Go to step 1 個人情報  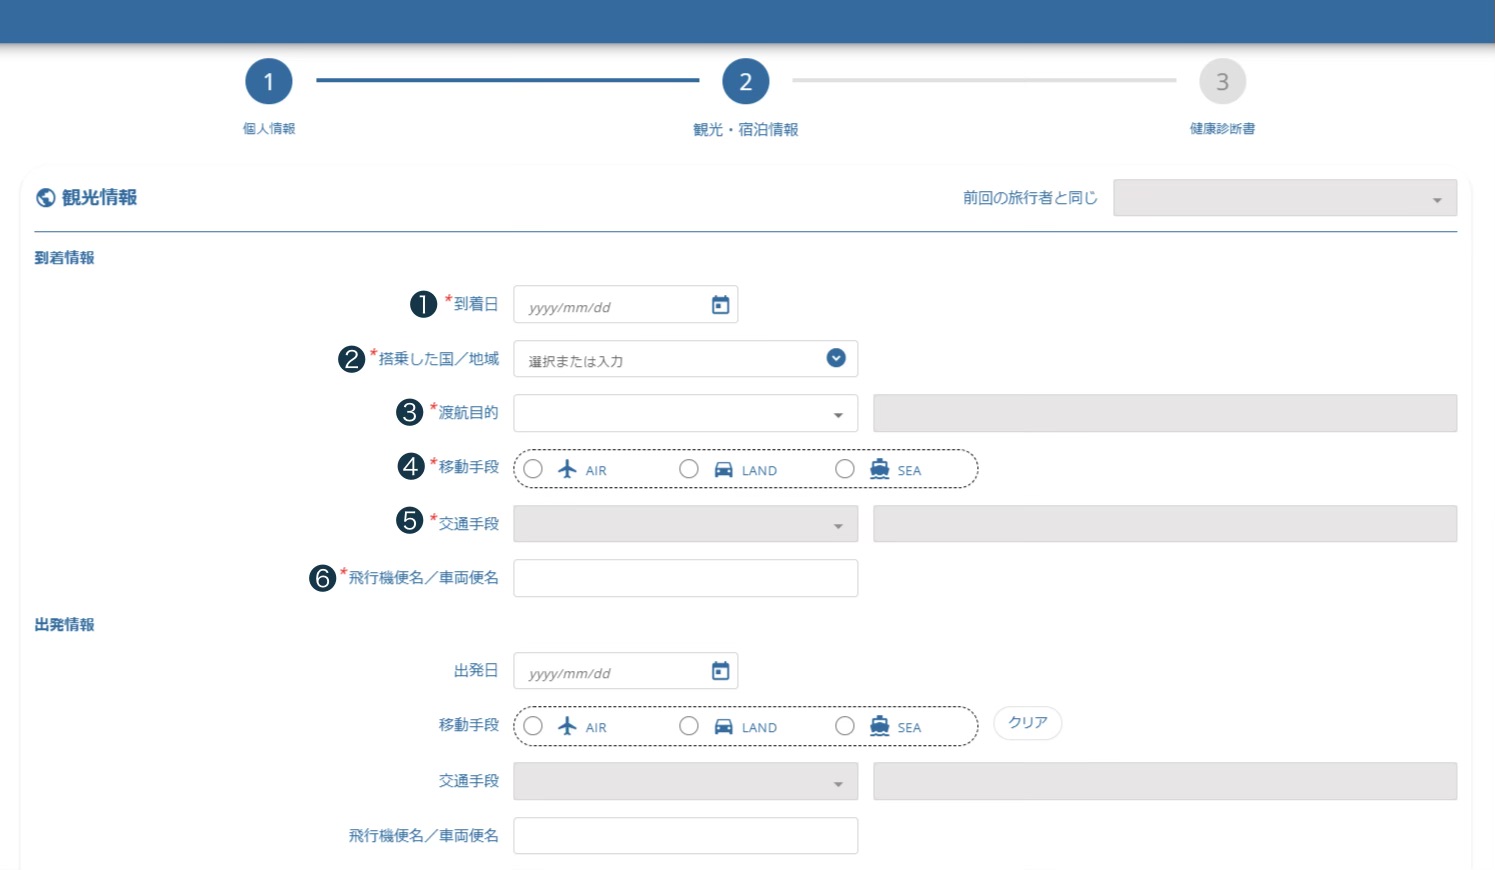[268, 82]
